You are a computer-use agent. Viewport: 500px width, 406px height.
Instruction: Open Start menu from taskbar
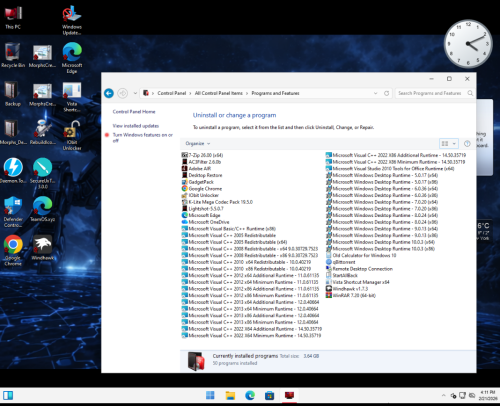pyautogui.click(x=210, y=395)
